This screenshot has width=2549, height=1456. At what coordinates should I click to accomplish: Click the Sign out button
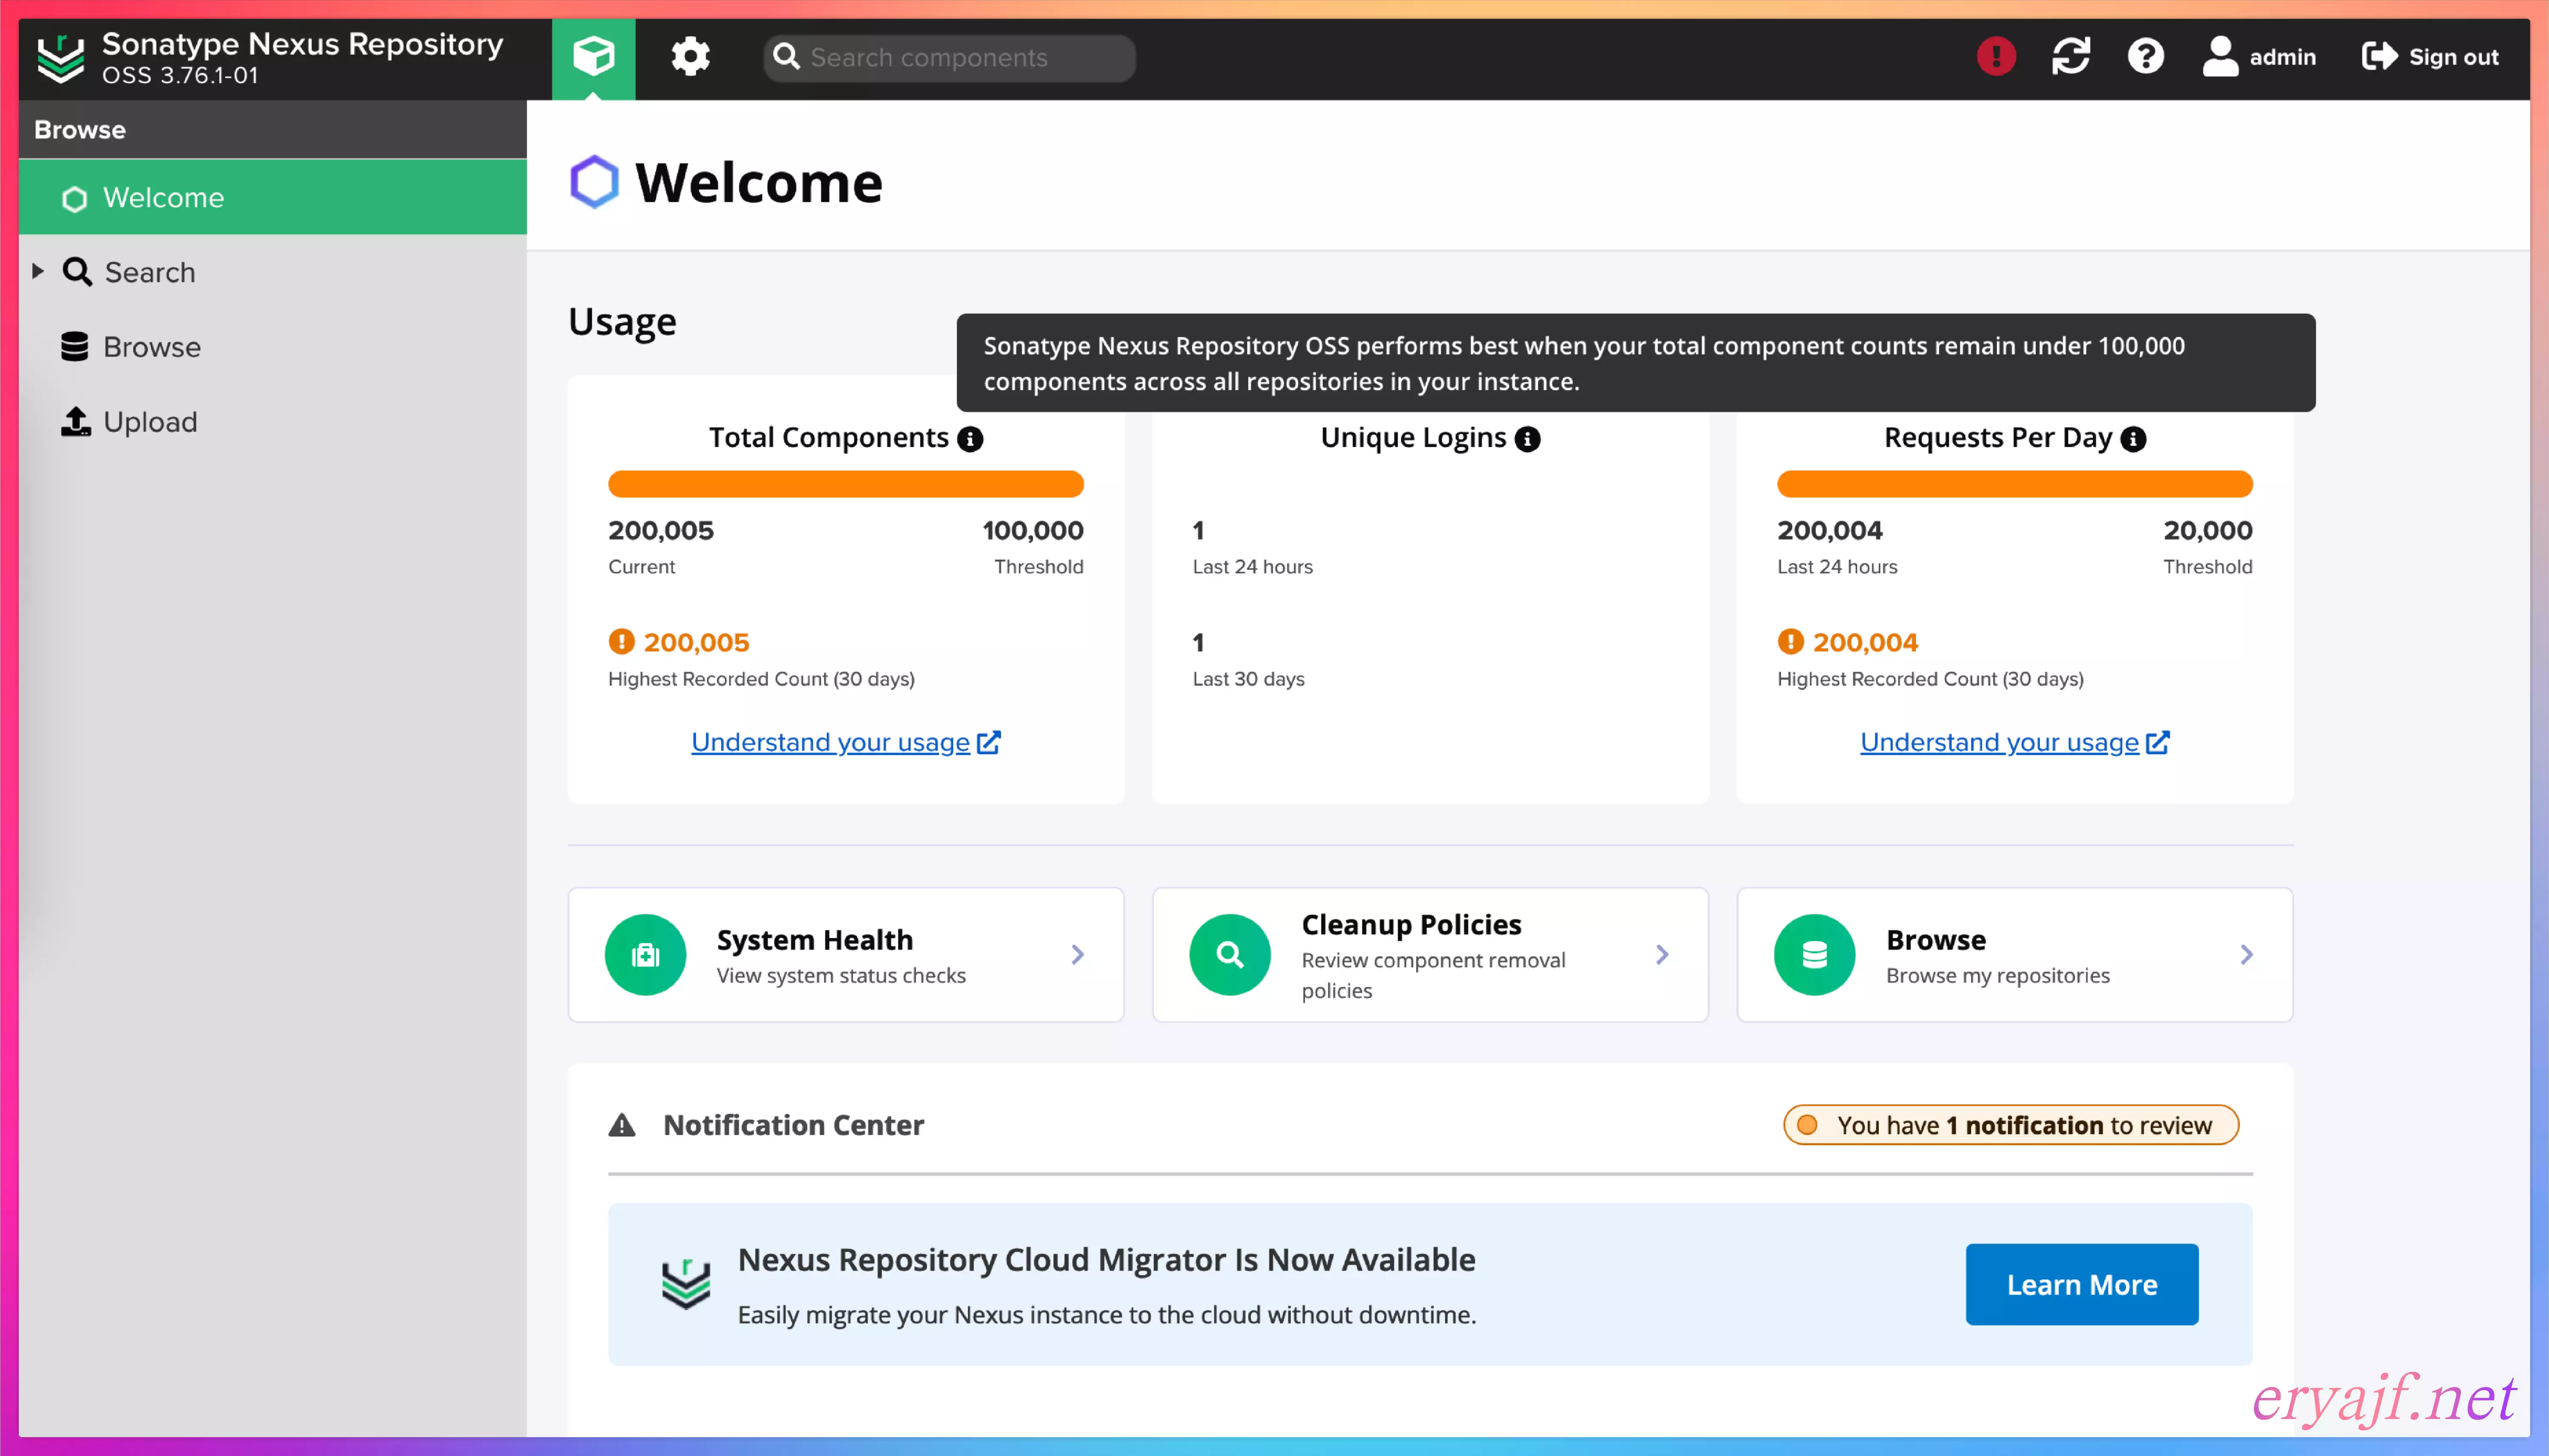pos(2430,57)
